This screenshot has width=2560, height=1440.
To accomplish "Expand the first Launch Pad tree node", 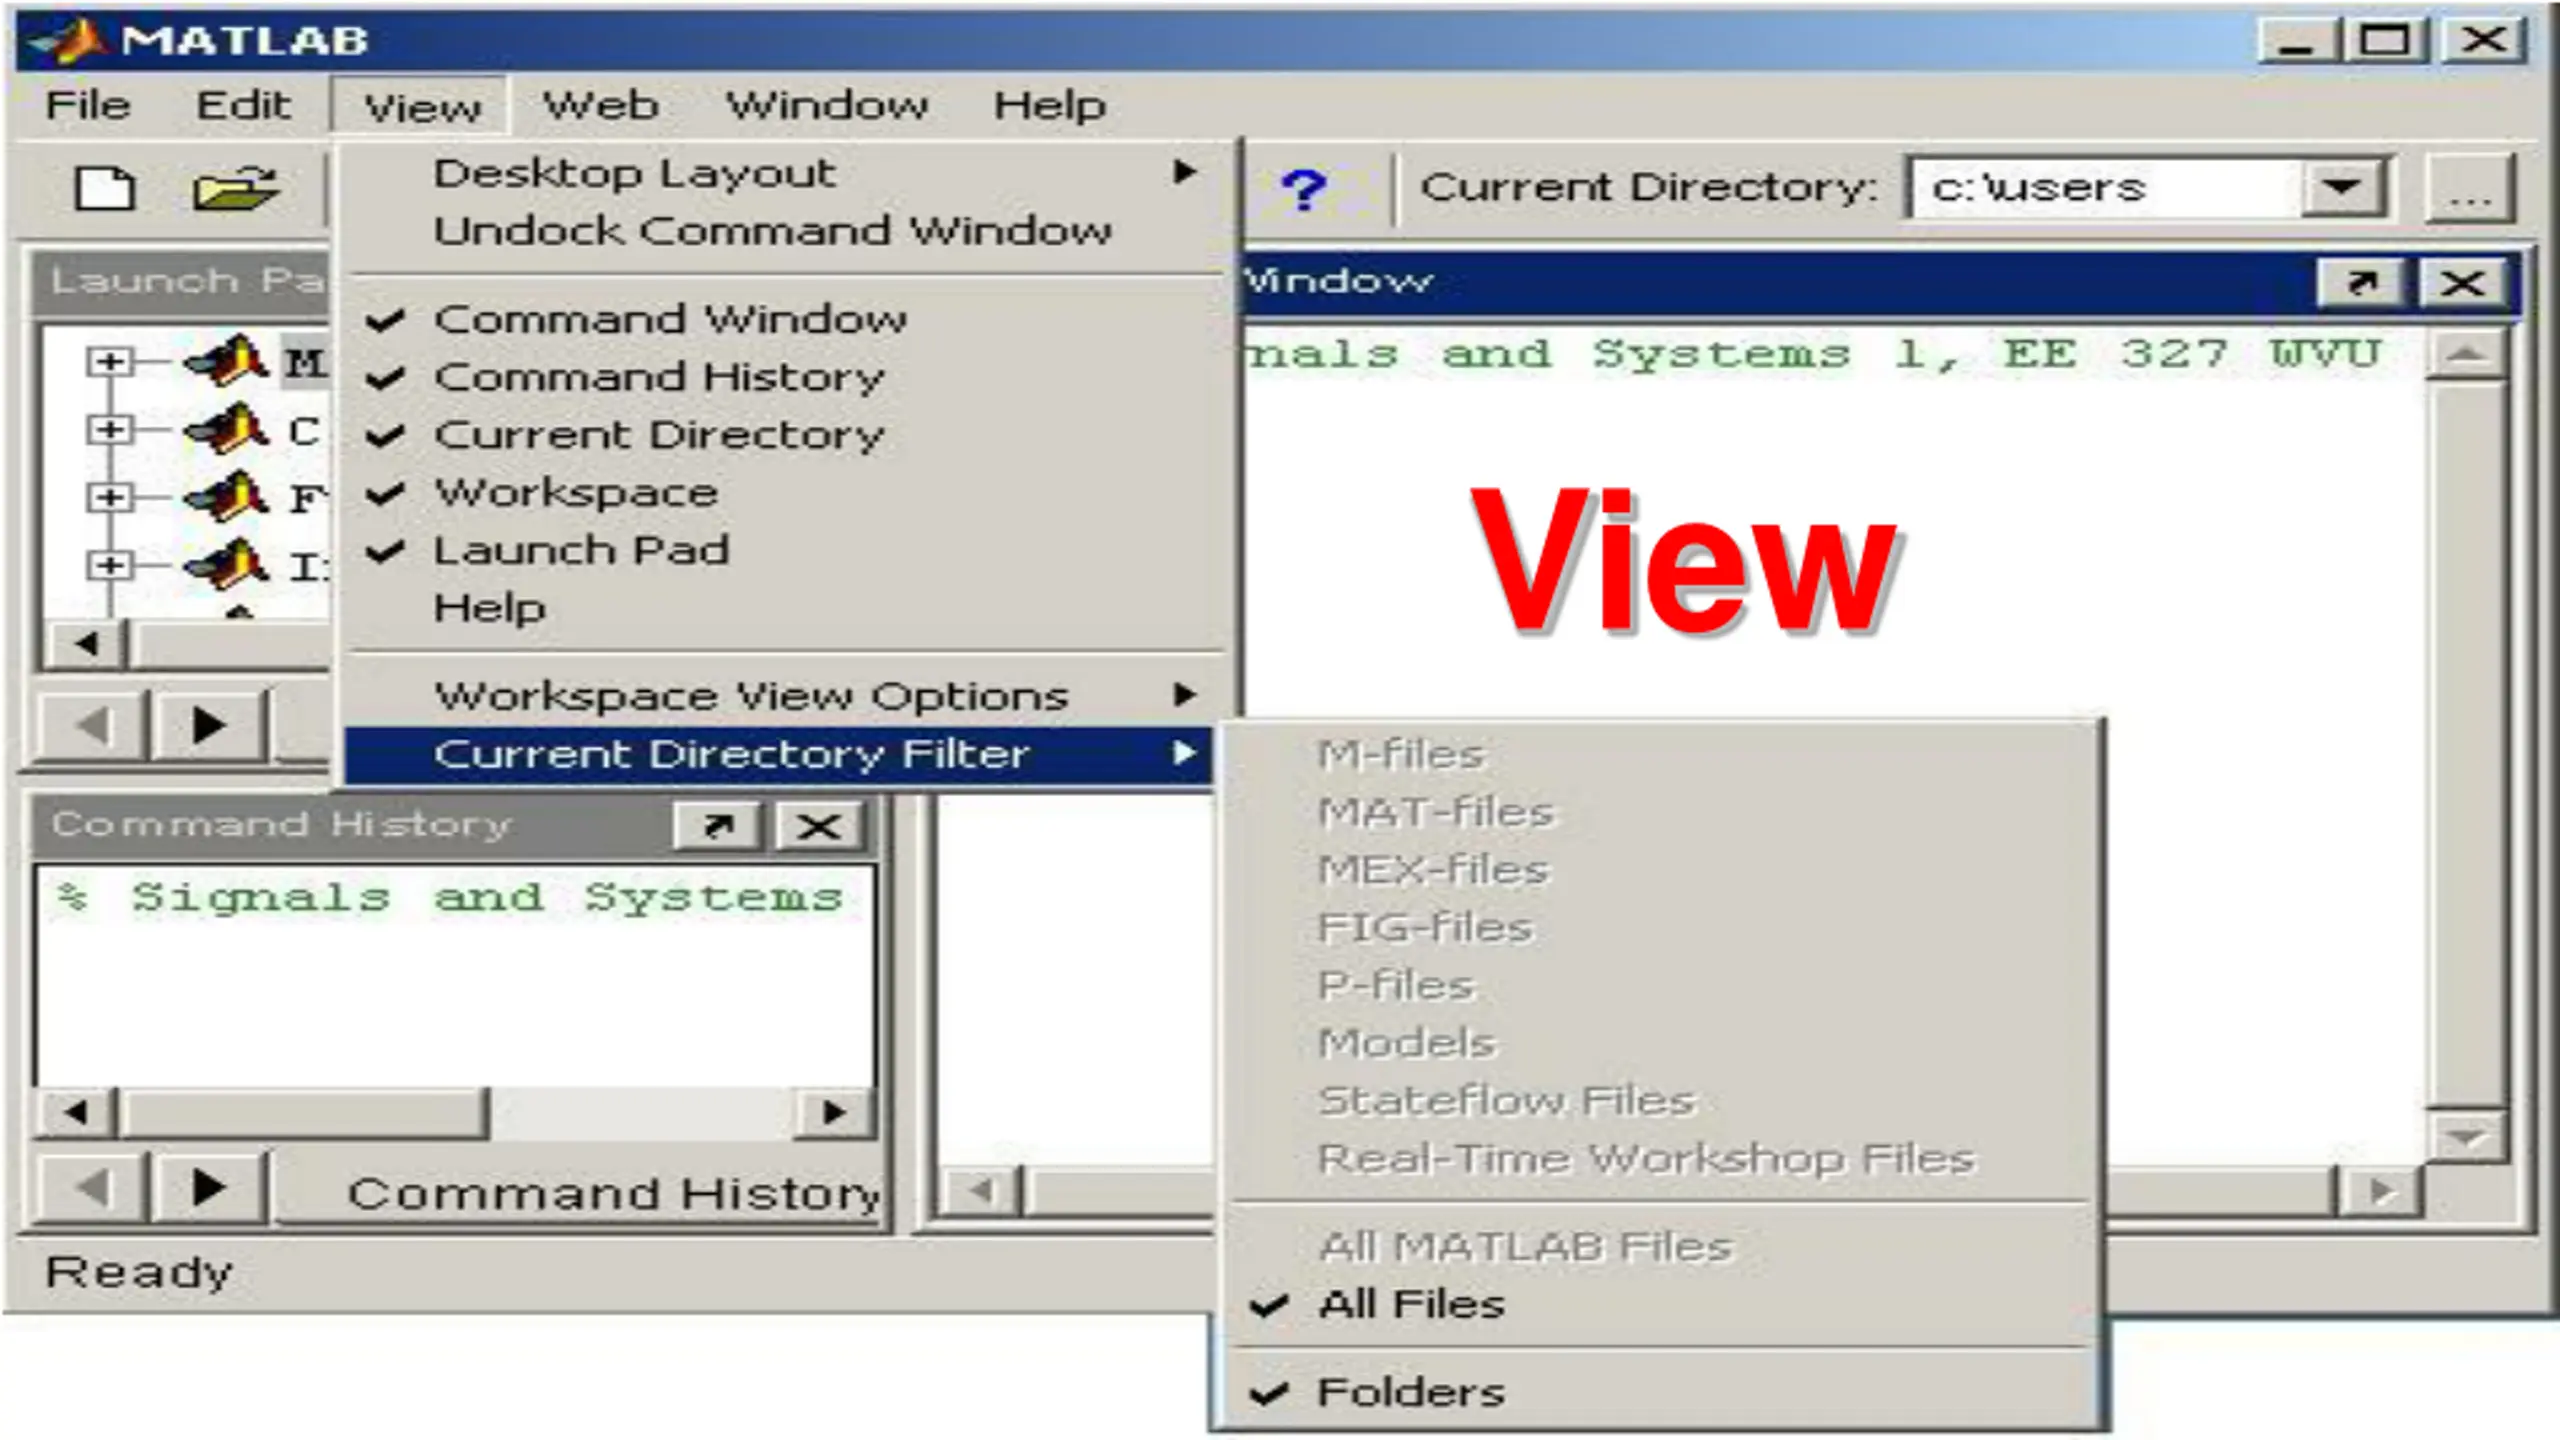I will click(x=109, y=361).
